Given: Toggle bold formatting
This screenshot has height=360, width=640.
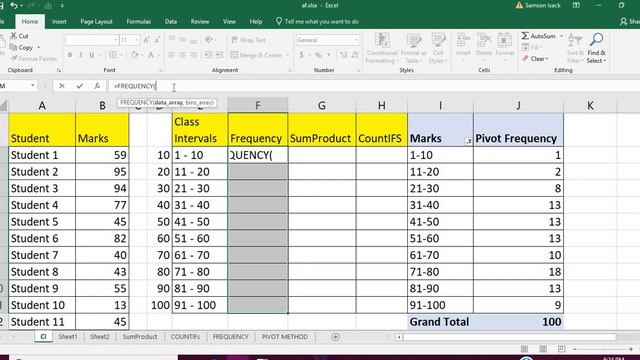Looking at the screenshot, I should pyautogui.click(x=70, y=55).
